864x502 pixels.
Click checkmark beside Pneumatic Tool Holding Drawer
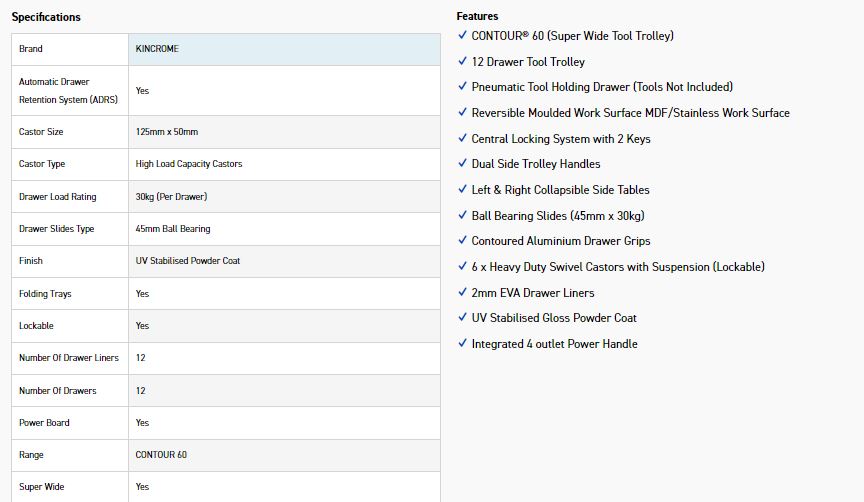coord(462,87)
